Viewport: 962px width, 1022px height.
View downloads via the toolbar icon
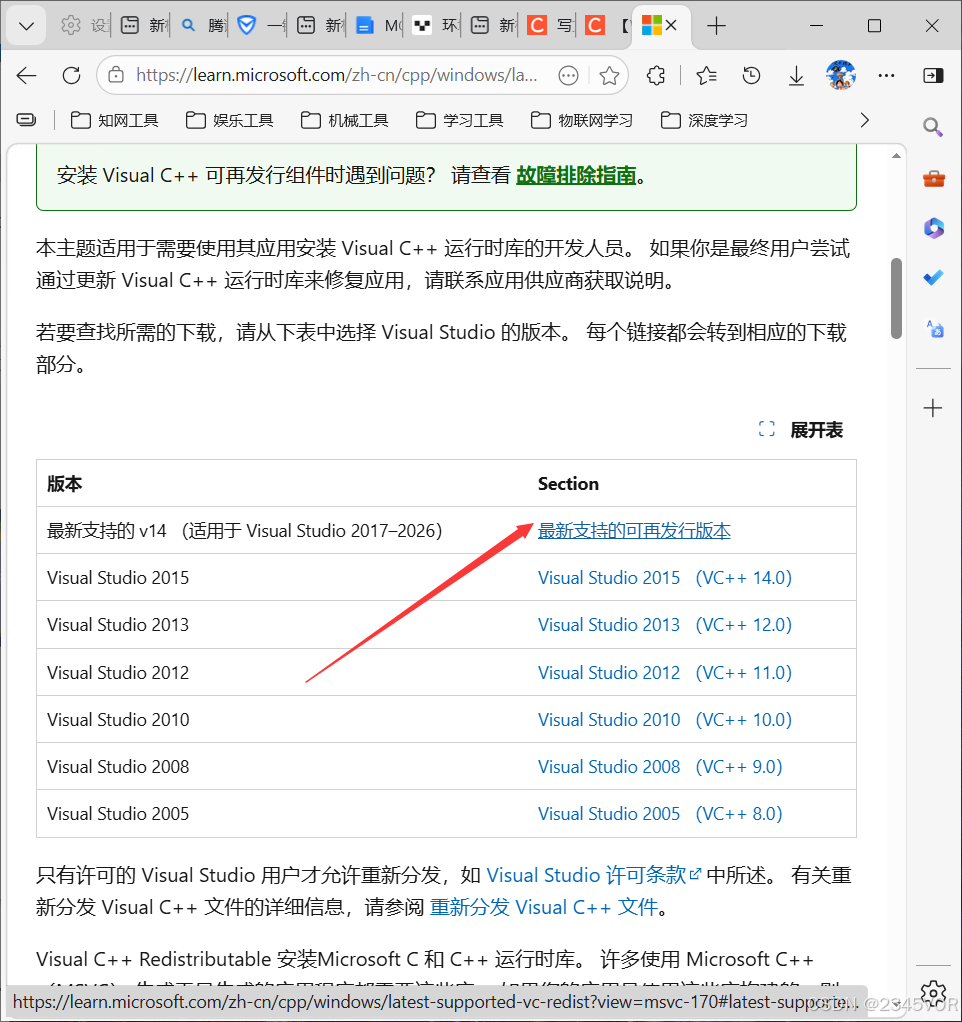click(x=796, y=75)
